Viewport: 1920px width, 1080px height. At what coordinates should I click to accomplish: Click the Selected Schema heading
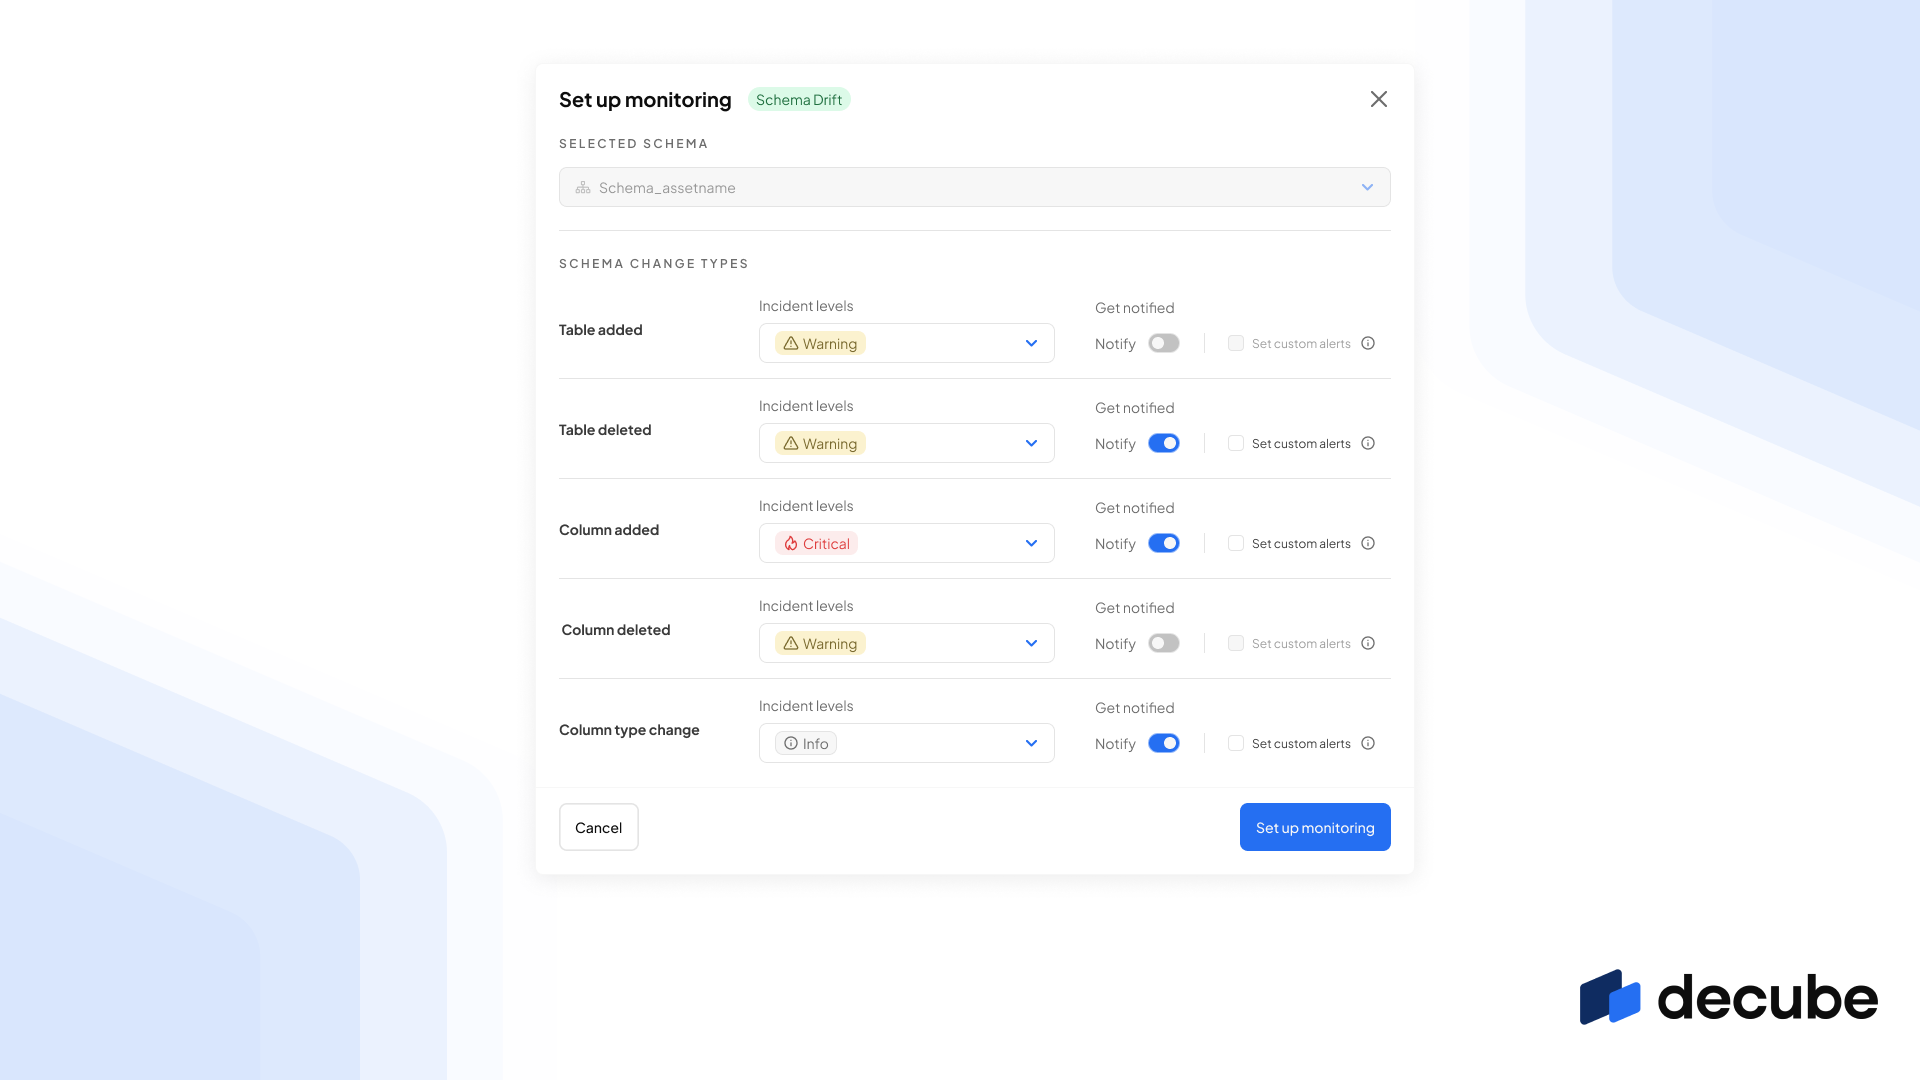pos(633,144)
